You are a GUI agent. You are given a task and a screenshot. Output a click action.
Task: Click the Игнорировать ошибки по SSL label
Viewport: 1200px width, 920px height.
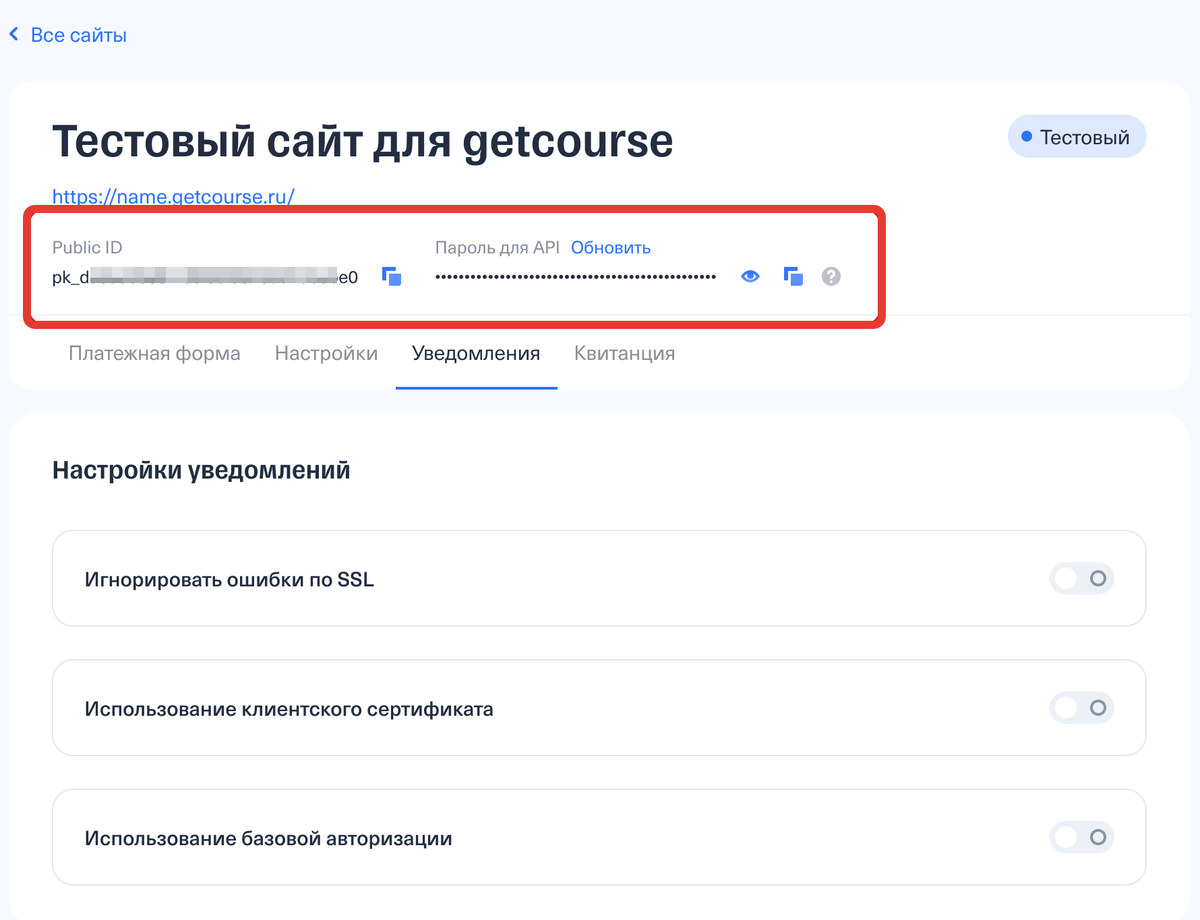pos(229,579)
